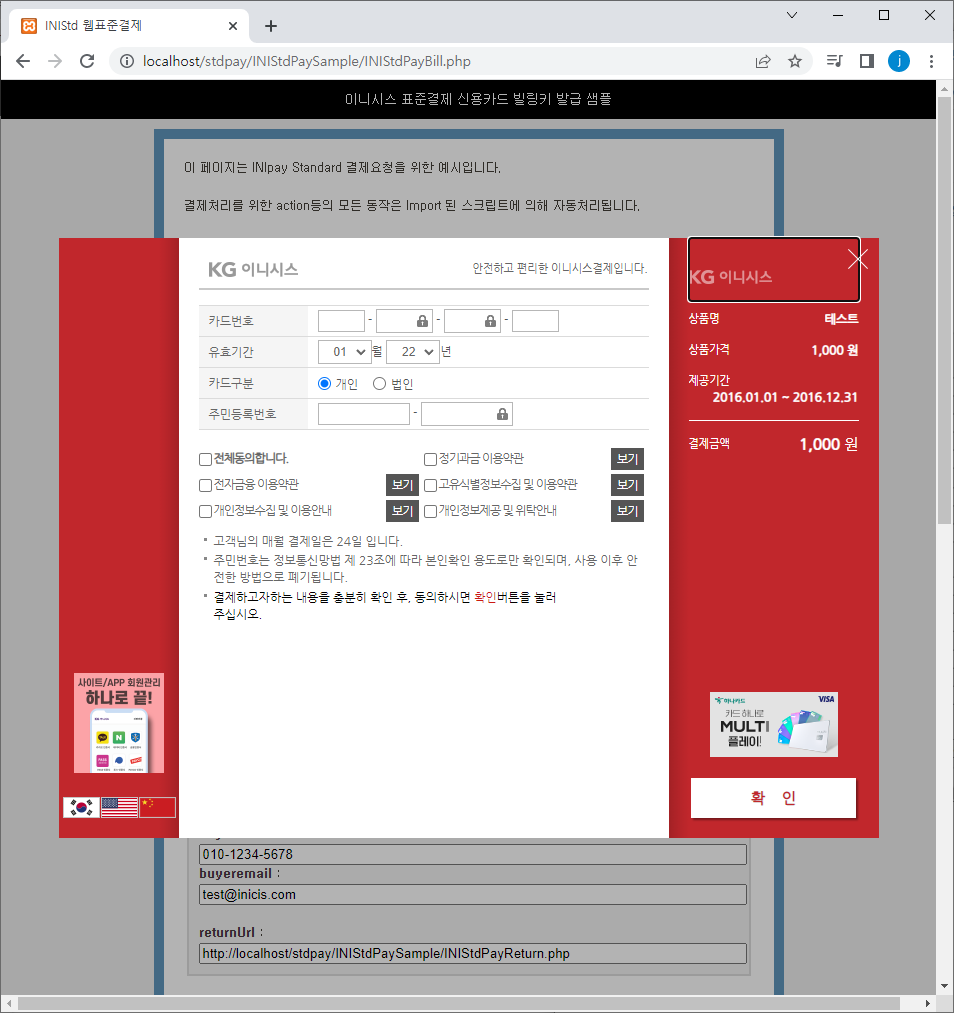The image size is (954, 1013).
Task: View 개인정보제공 및 위탁안내 with 보기 button
Action: coord(627,511)
